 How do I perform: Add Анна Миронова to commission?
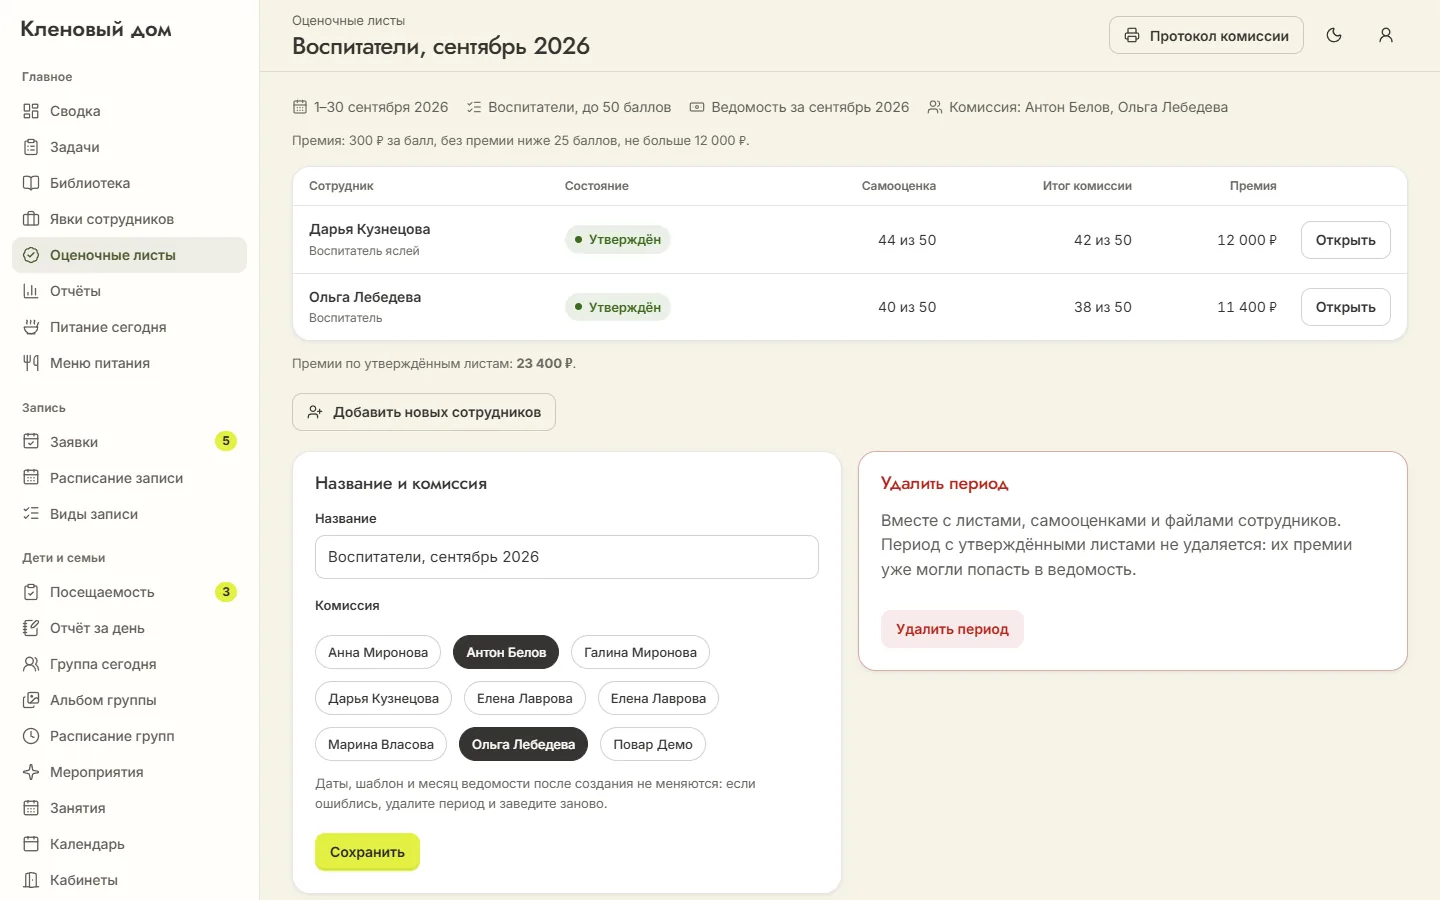coord(378,652)
